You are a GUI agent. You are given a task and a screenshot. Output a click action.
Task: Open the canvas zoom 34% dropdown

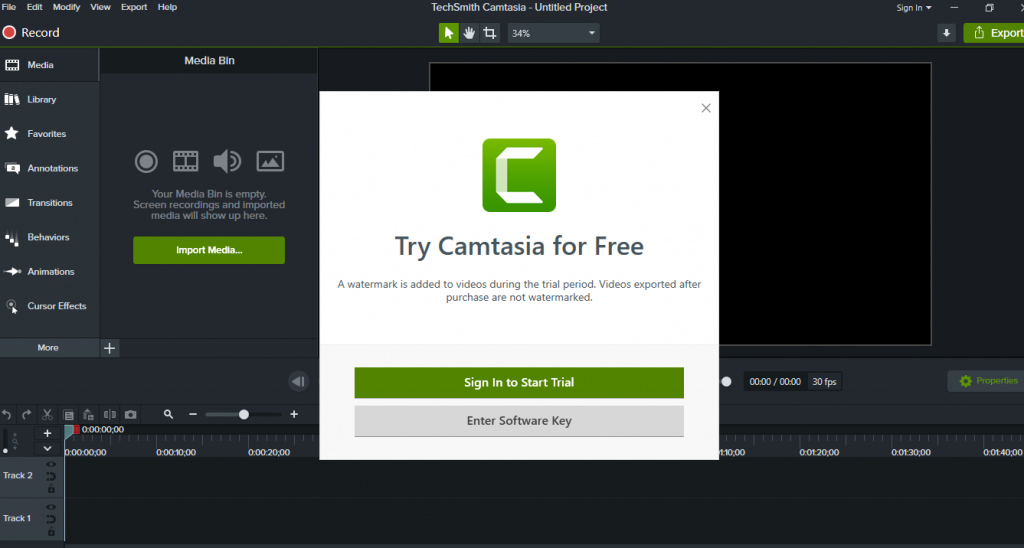[x=554, y=33]
